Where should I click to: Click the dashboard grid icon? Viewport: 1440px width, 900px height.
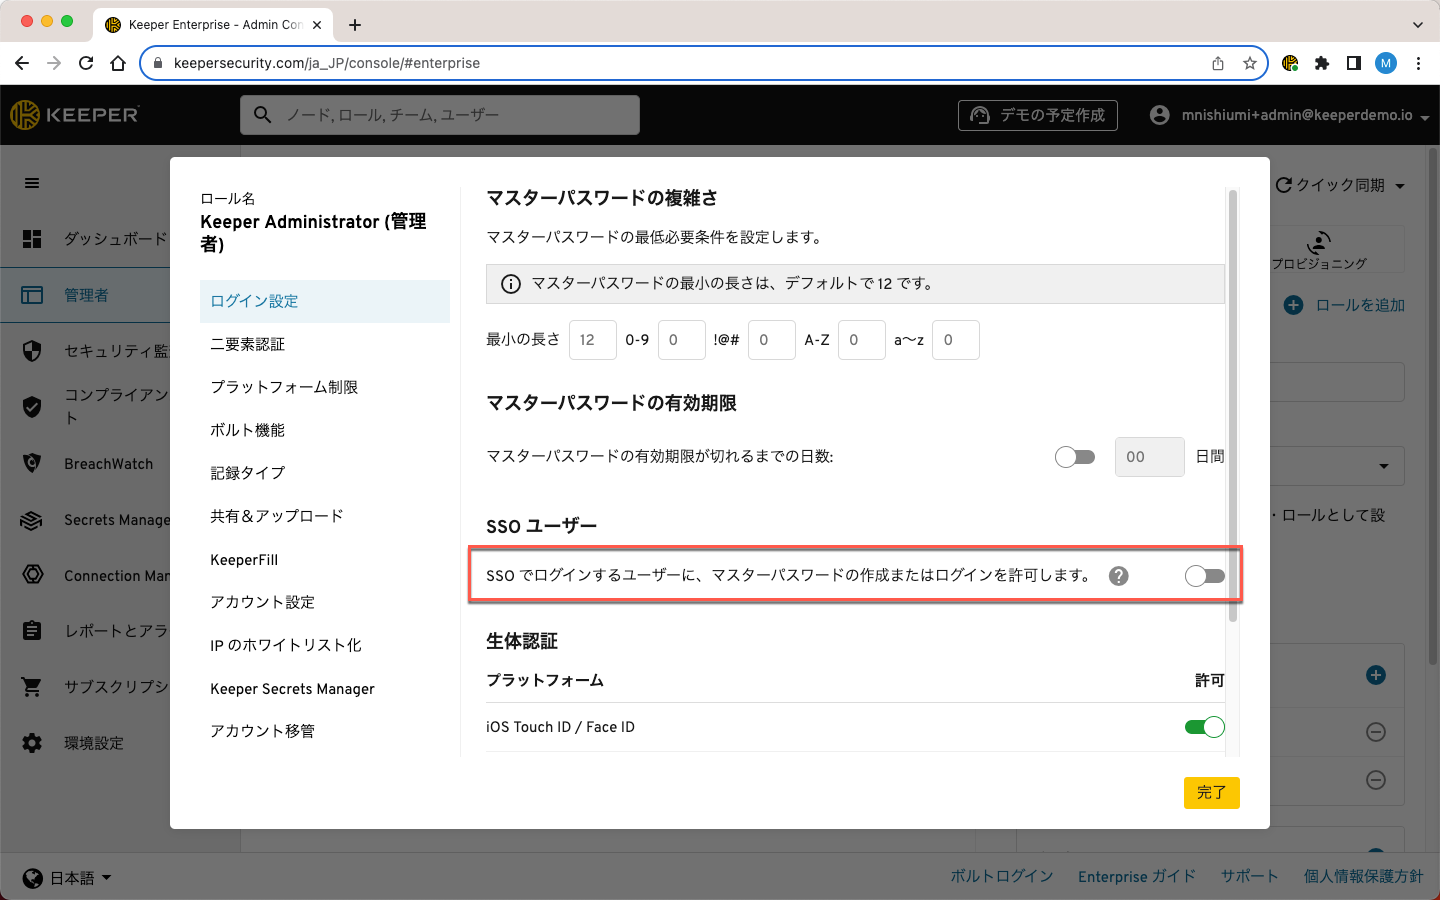click(32, 239)
